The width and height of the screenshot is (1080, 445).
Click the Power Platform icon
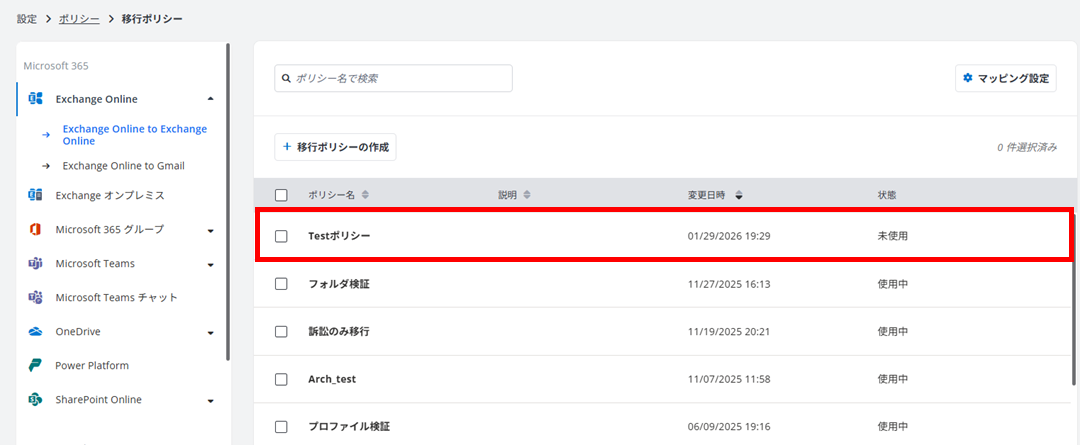[35, 366]
